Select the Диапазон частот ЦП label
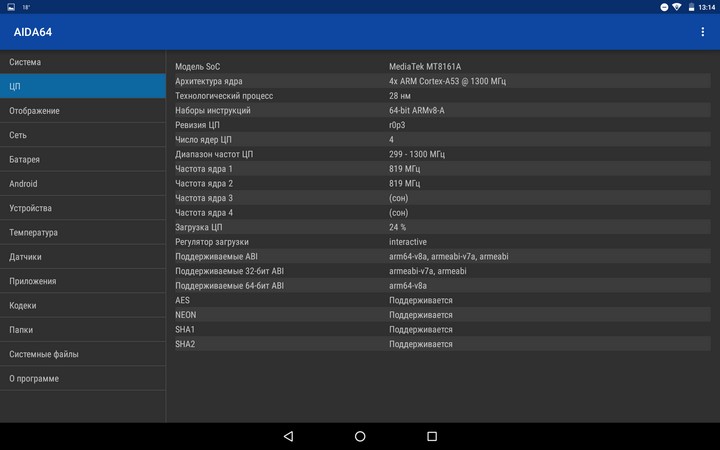720x450 pixels. (214, 154)
